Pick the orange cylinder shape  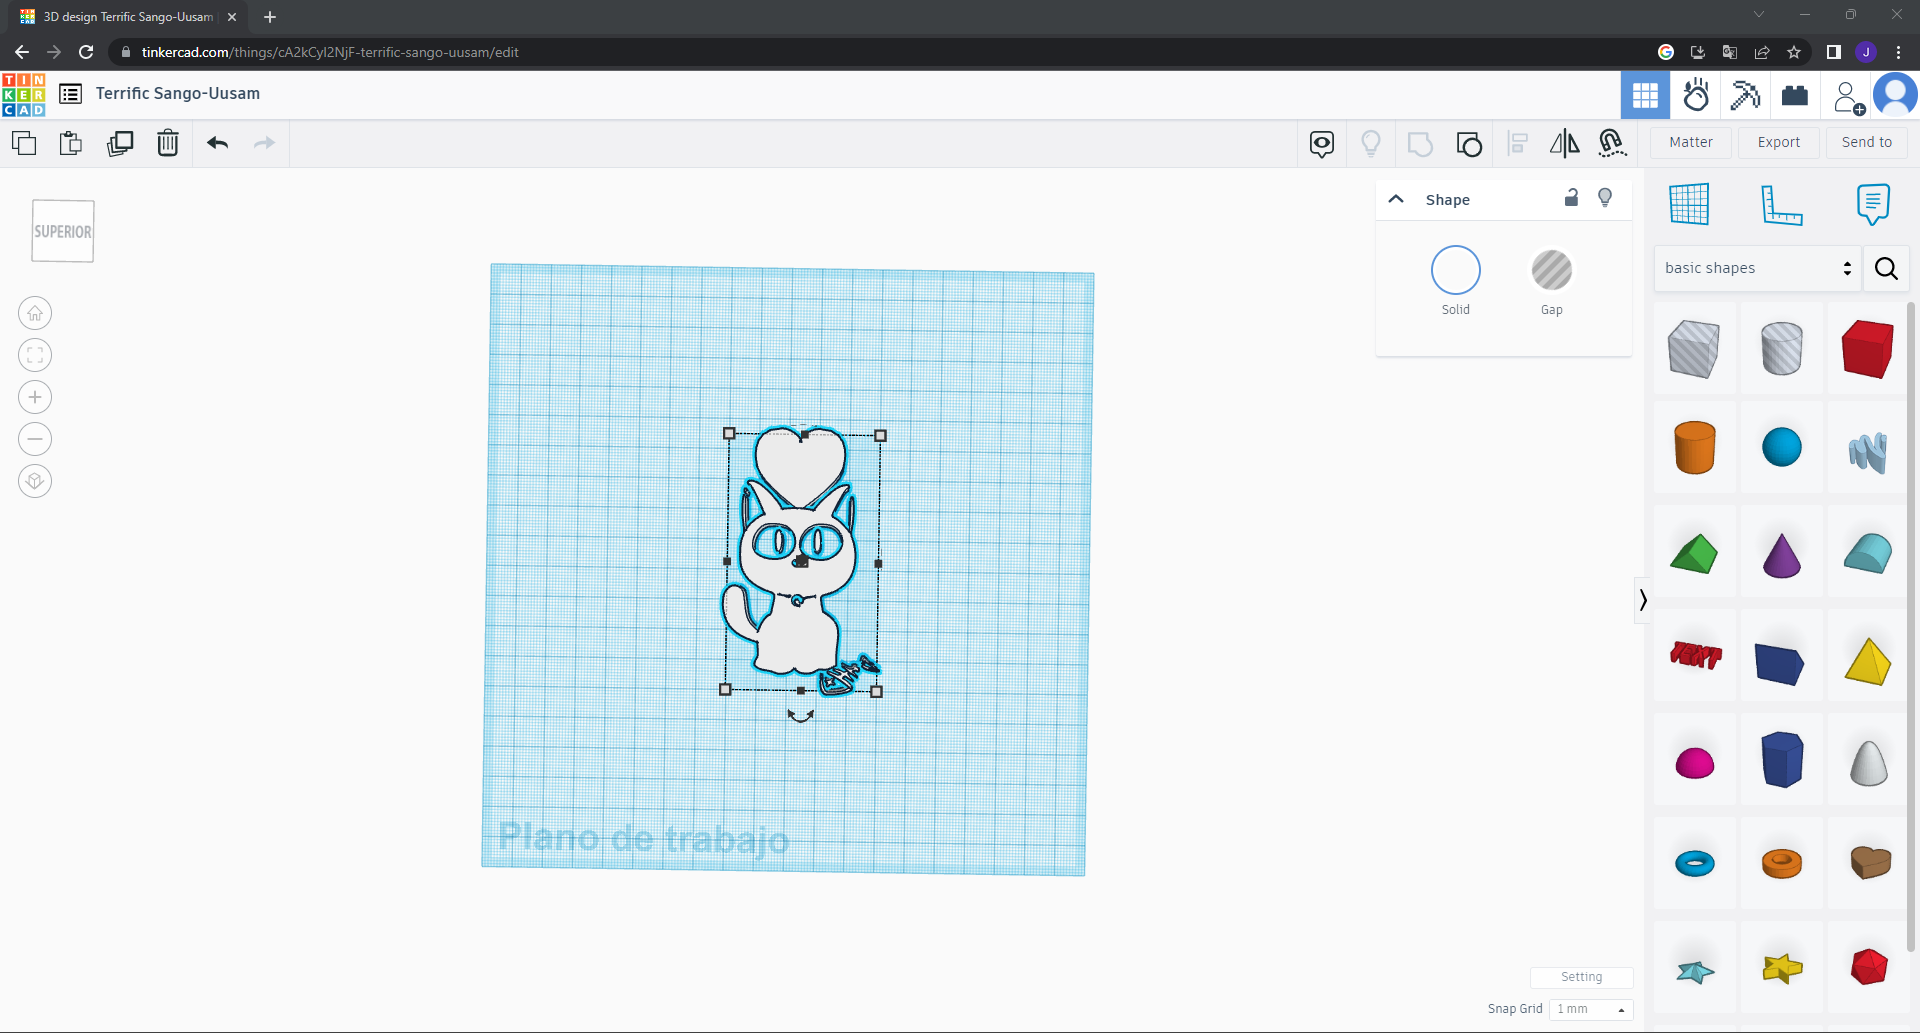[1695, 447]
